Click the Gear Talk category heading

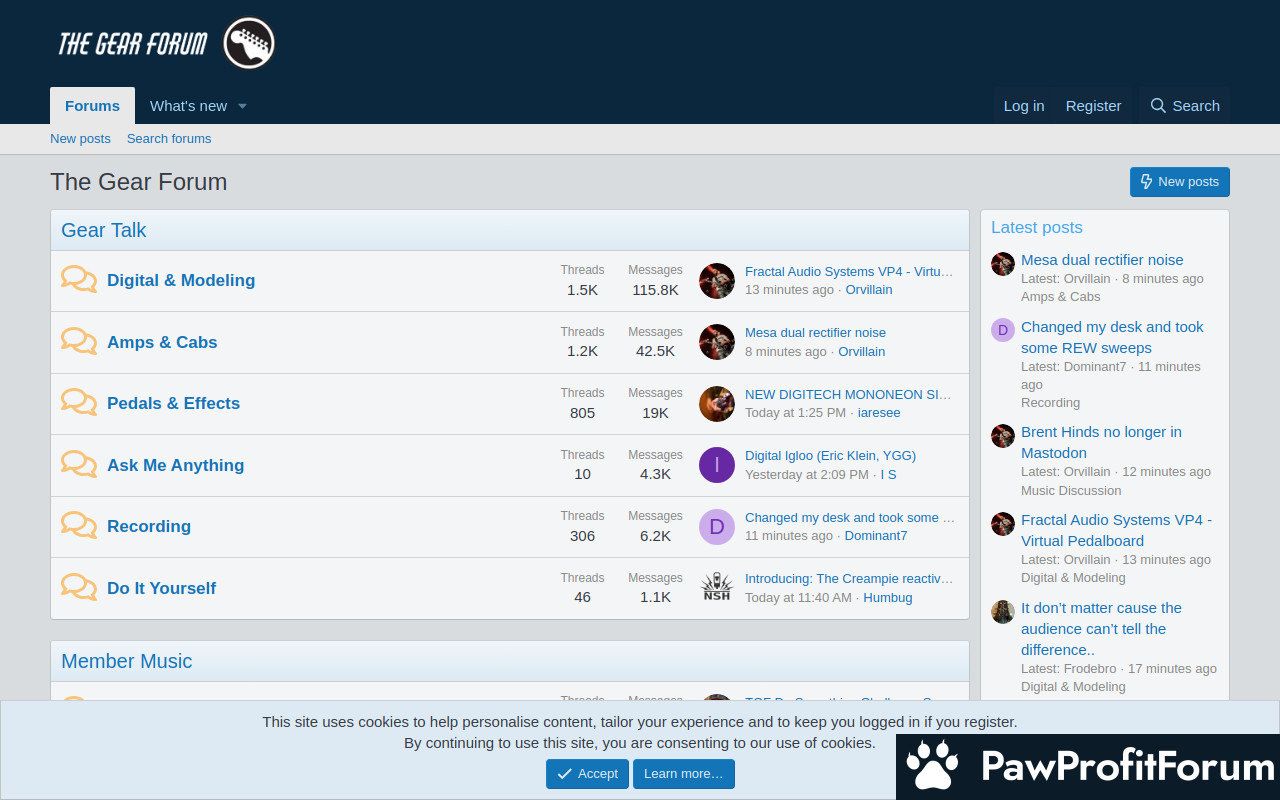(104, 230)
